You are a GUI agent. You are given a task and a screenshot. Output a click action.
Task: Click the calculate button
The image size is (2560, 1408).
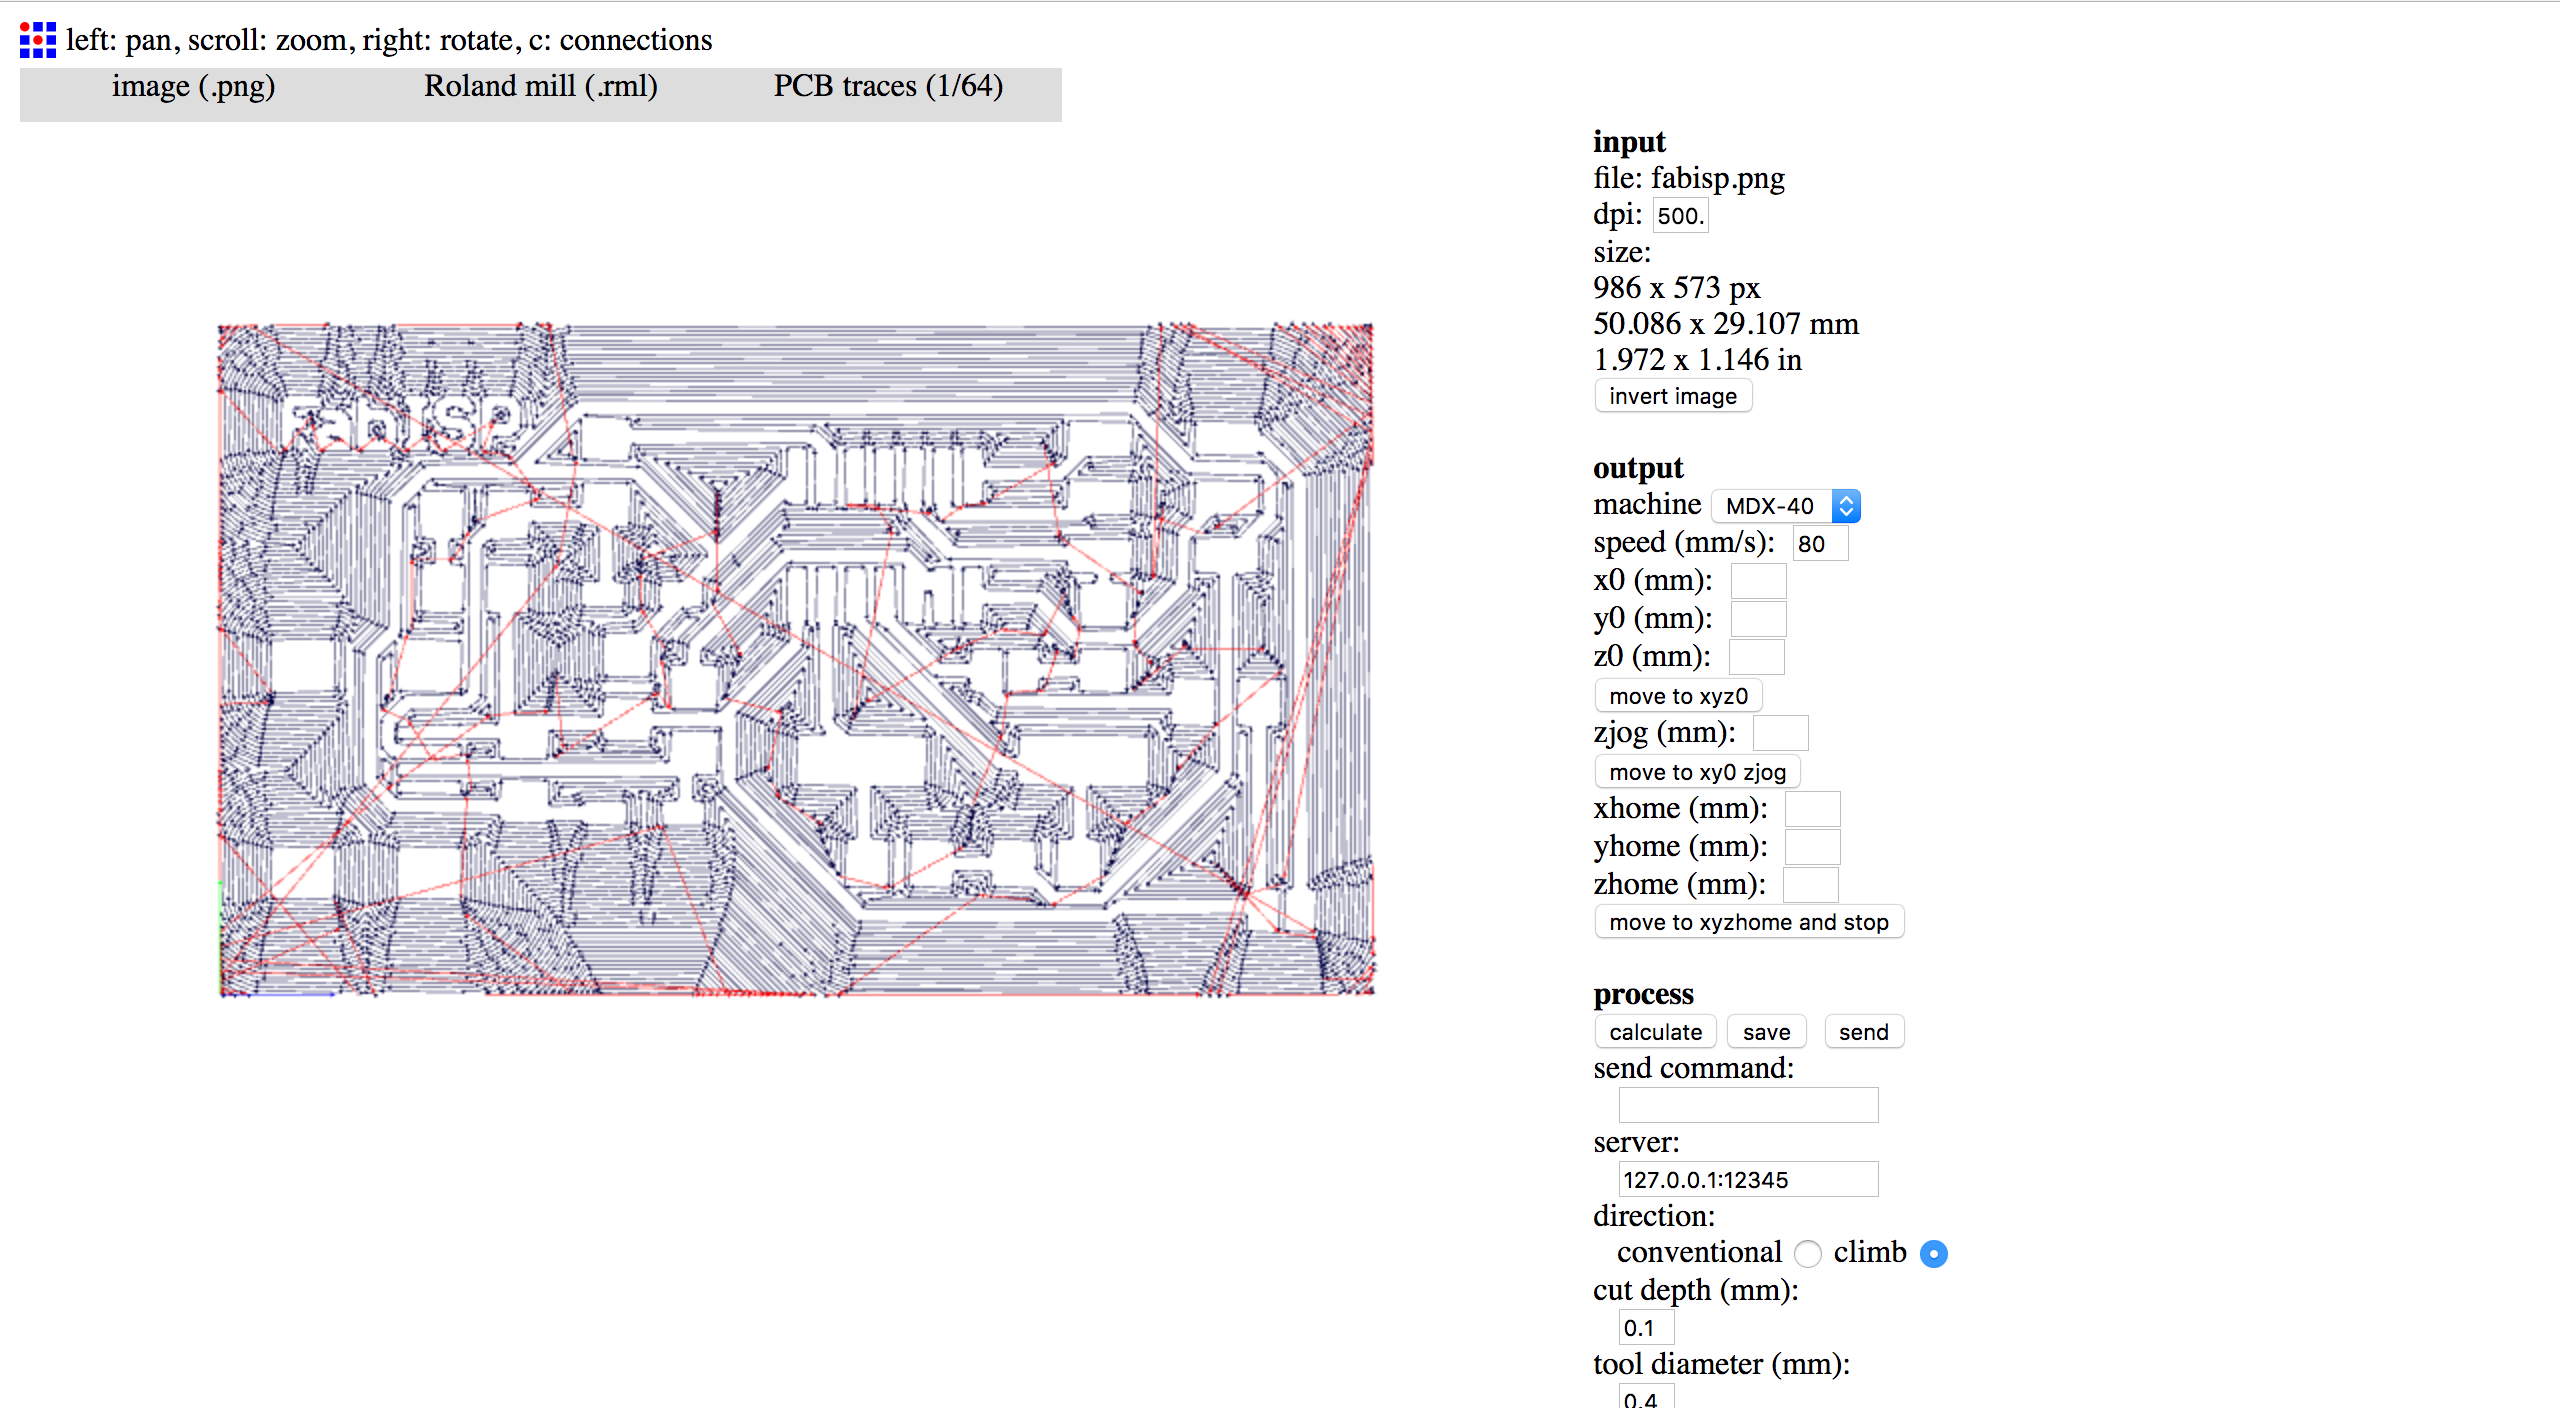tap(1655, 1032)
